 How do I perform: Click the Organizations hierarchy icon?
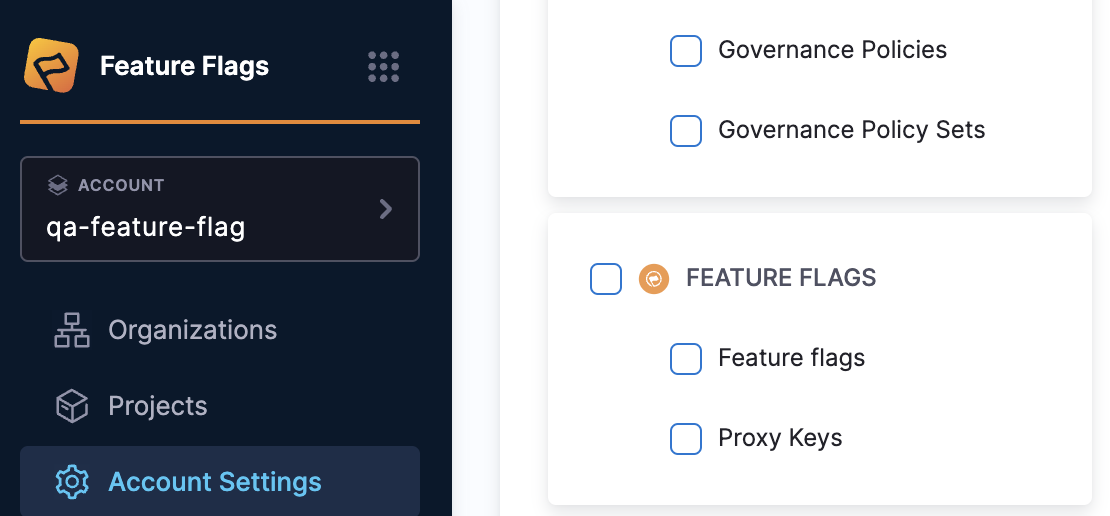[x=72, y=330]
